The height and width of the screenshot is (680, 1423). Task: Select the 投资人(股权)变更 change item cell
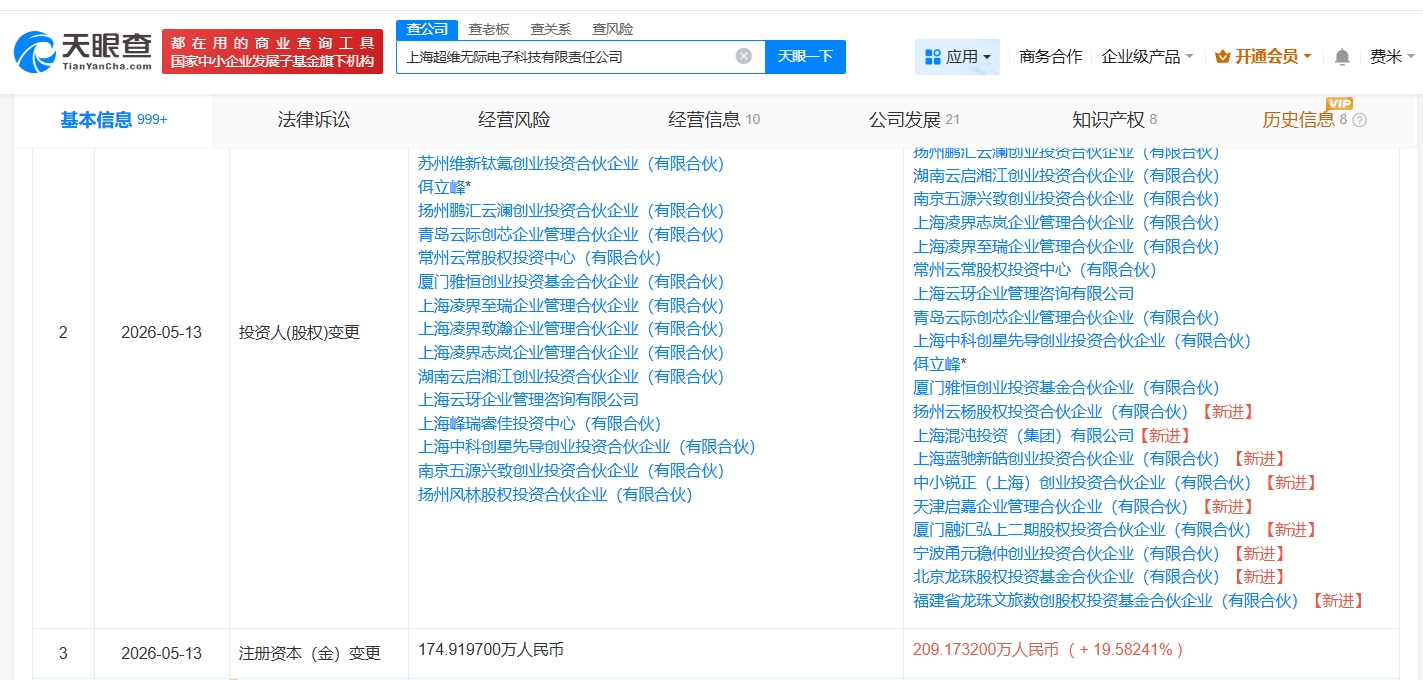tap(299, 332)
